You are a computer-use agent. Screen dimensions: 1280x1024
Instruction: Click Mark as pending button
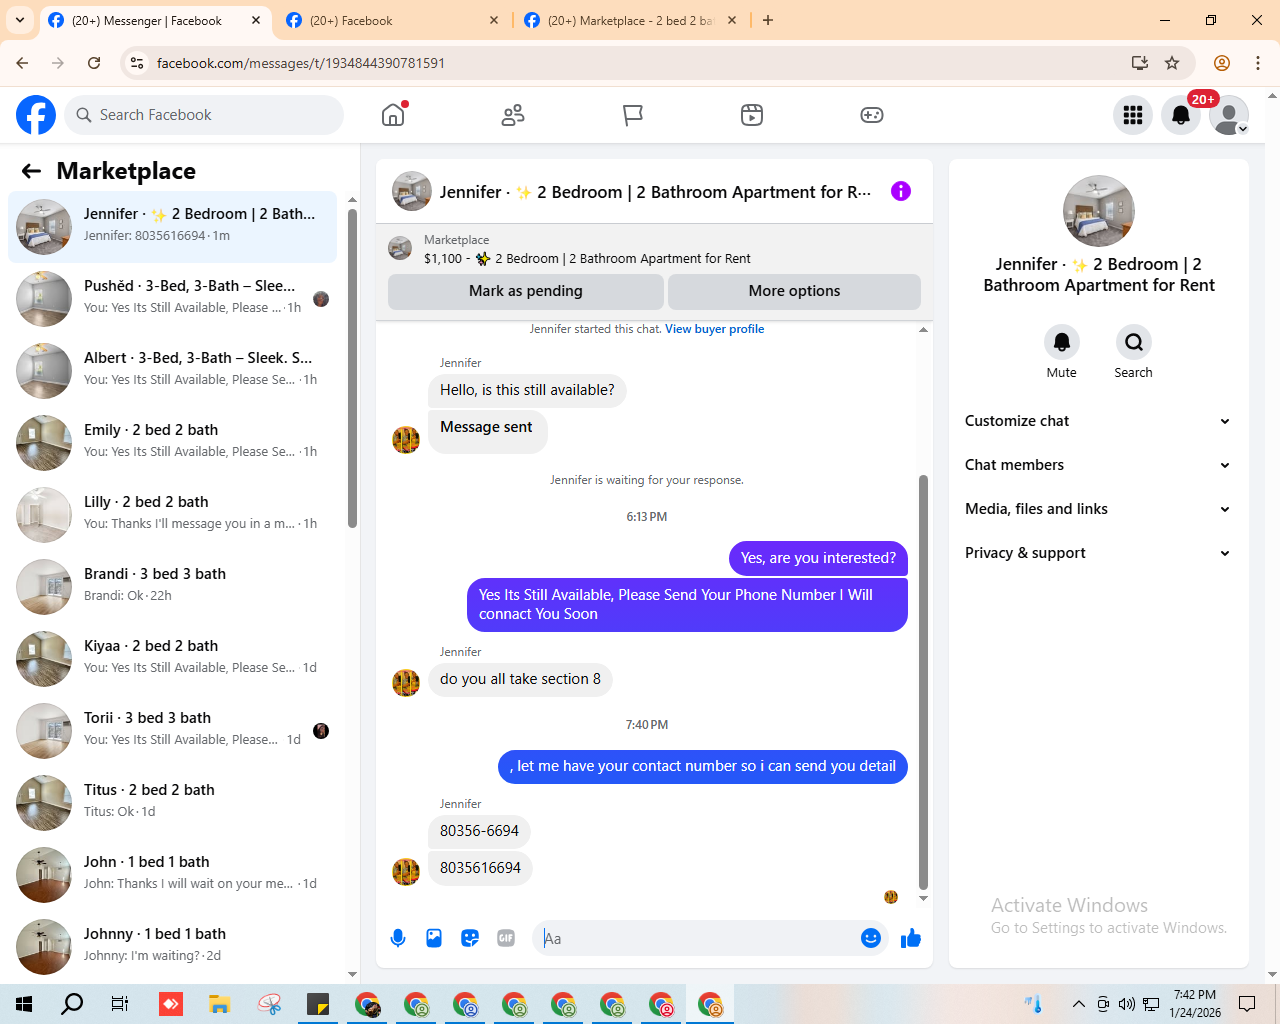(x=526, y=291)
